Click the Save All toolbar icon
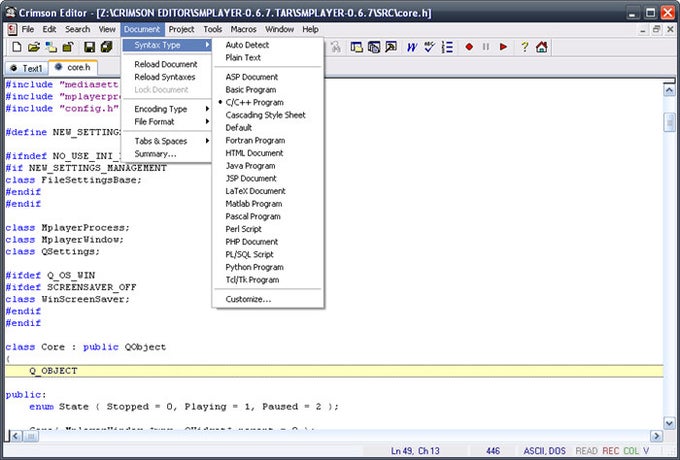 (x=107, y=47)
